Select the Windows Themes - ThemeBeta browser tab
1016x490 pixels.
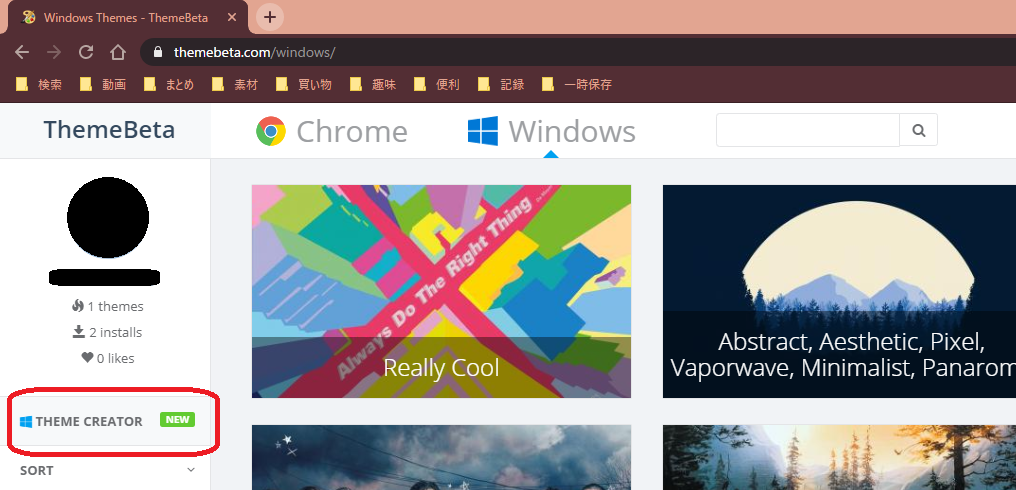(126, 18)
